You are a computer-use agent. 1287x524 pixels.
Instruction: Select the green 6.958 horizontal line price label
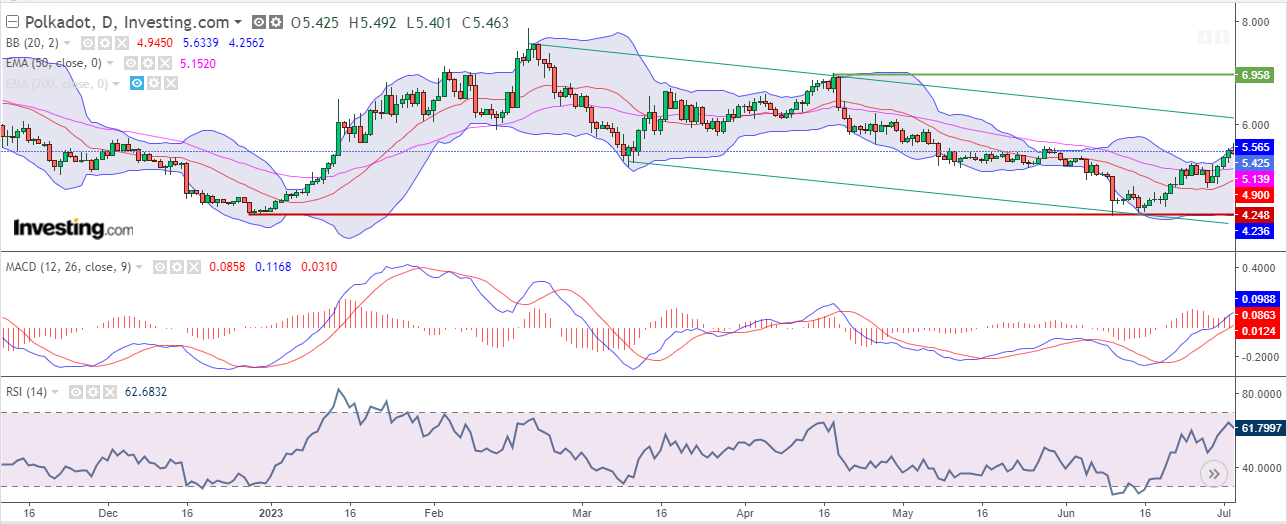pos(1255,75)
